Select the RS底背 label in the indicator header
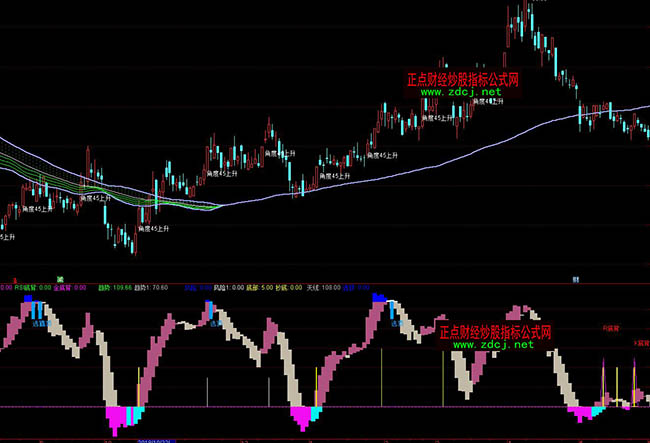The height and width of the screenshot is (443, 650). [23, 286]
